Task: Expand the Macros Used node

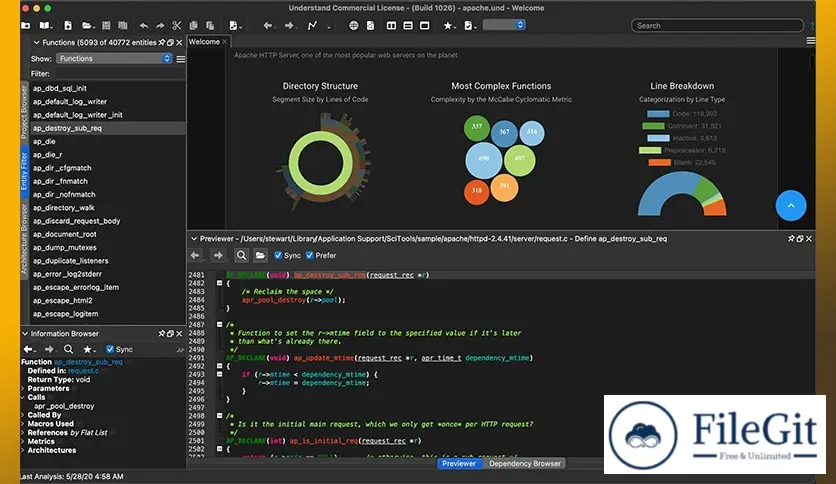Action: tap(23, 424)
